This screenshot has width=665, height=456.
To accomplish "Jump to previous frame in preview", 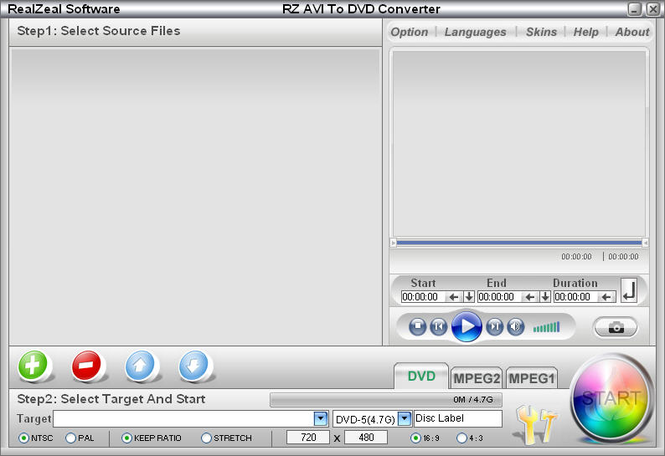I will (x=439, y=327).
